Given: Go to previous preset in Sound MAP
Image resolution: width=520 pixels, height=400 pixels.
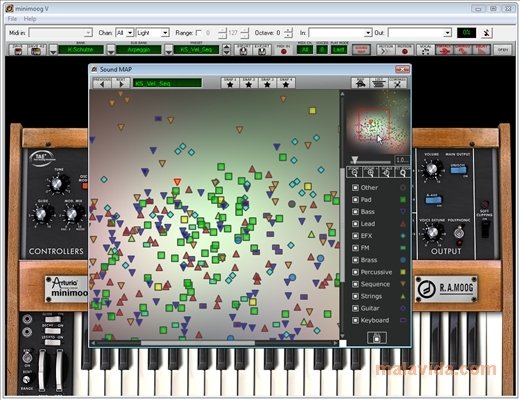Looking at the screenshot, I should [x=102, y=83].
